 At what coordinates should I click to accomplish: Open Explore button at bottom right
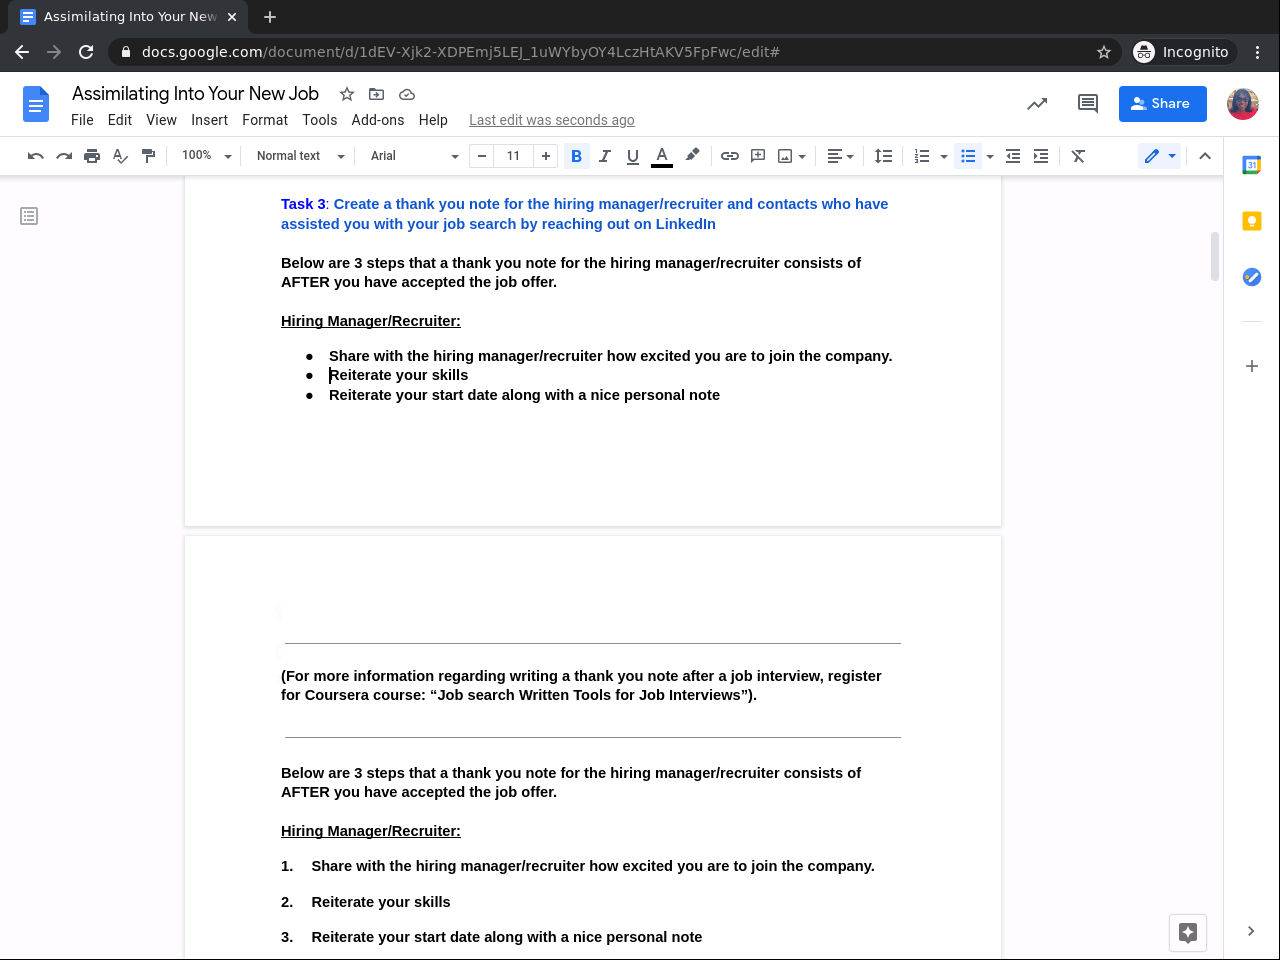(1188, 933)
